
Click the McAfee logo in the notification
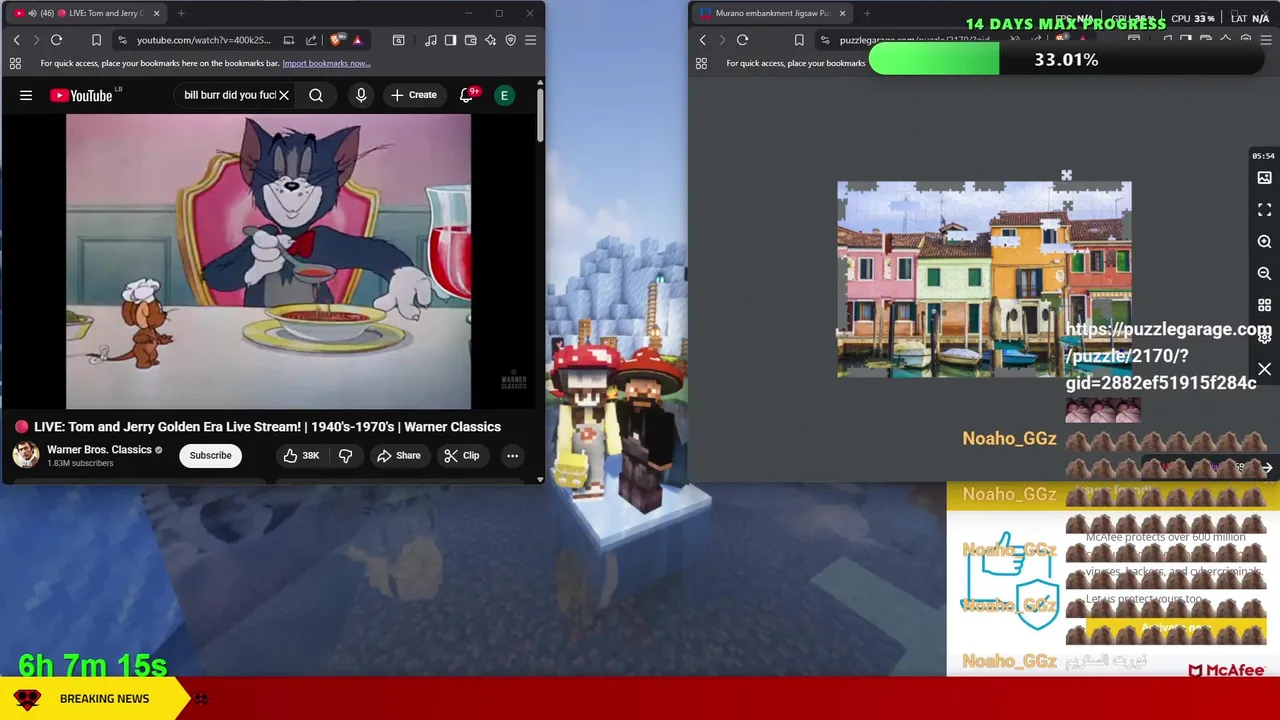coord(1227,670)
